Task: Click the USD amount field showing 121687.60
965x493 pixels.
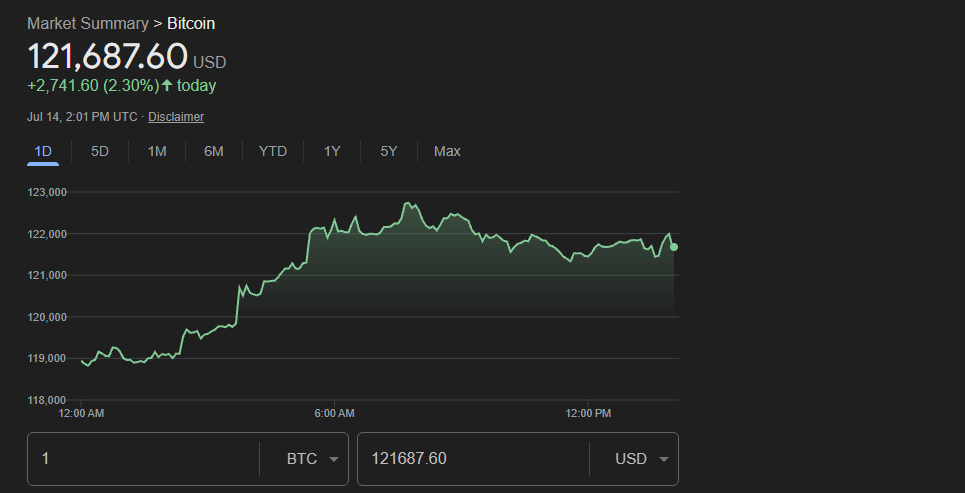Action: tap(473, 459)
